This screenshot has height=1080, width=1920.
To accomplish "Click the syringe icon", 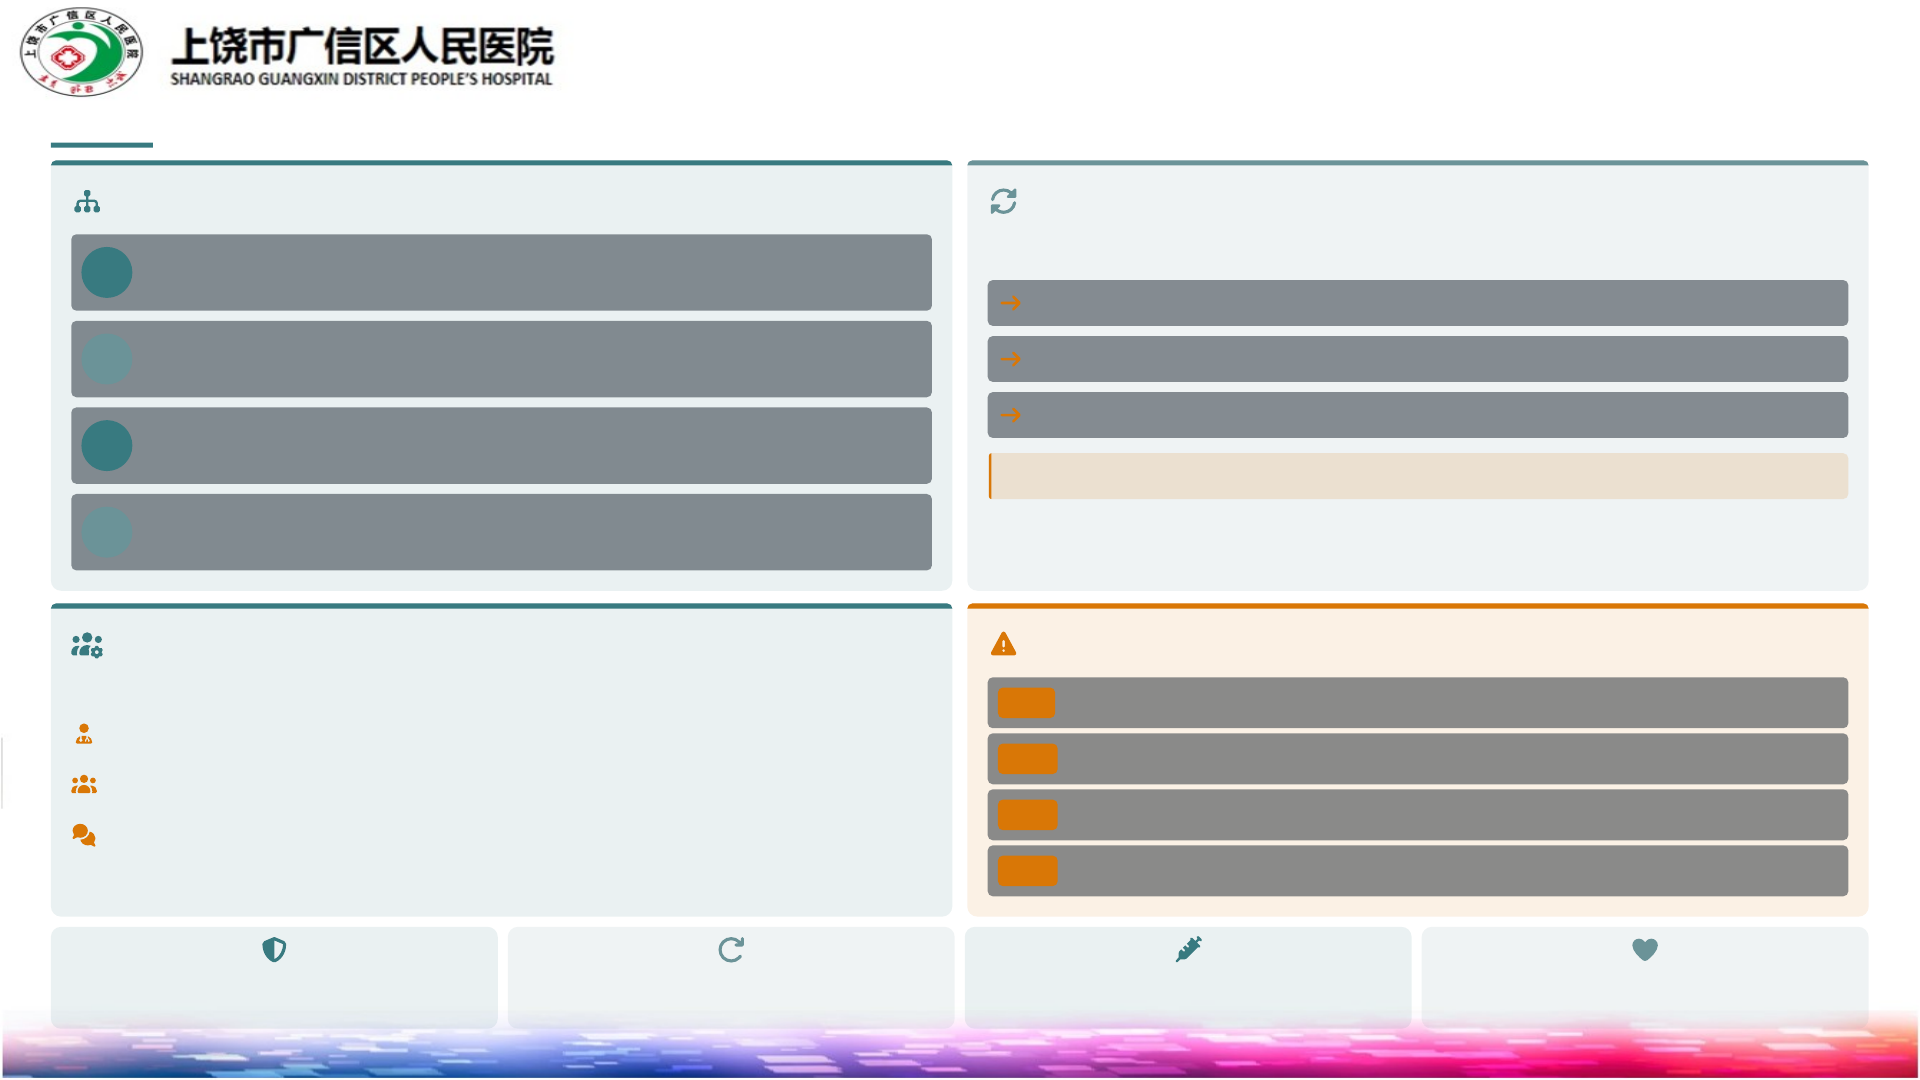I will click(x=1188, y=949).
